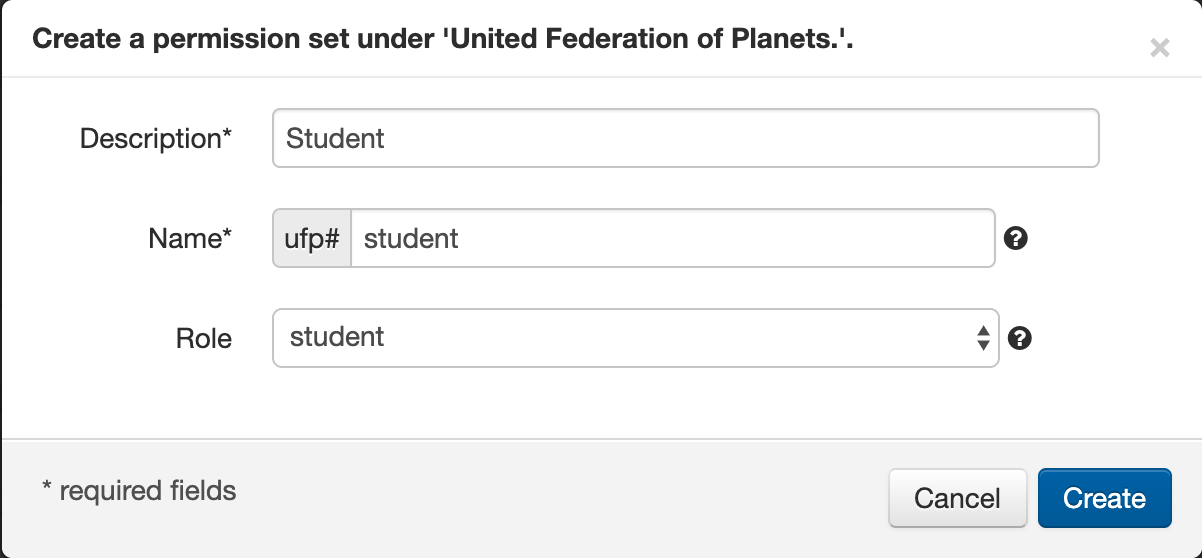Click the asterisk after the Name label
The height and width of the screenshot is (558, 1202).
point(226,235)
